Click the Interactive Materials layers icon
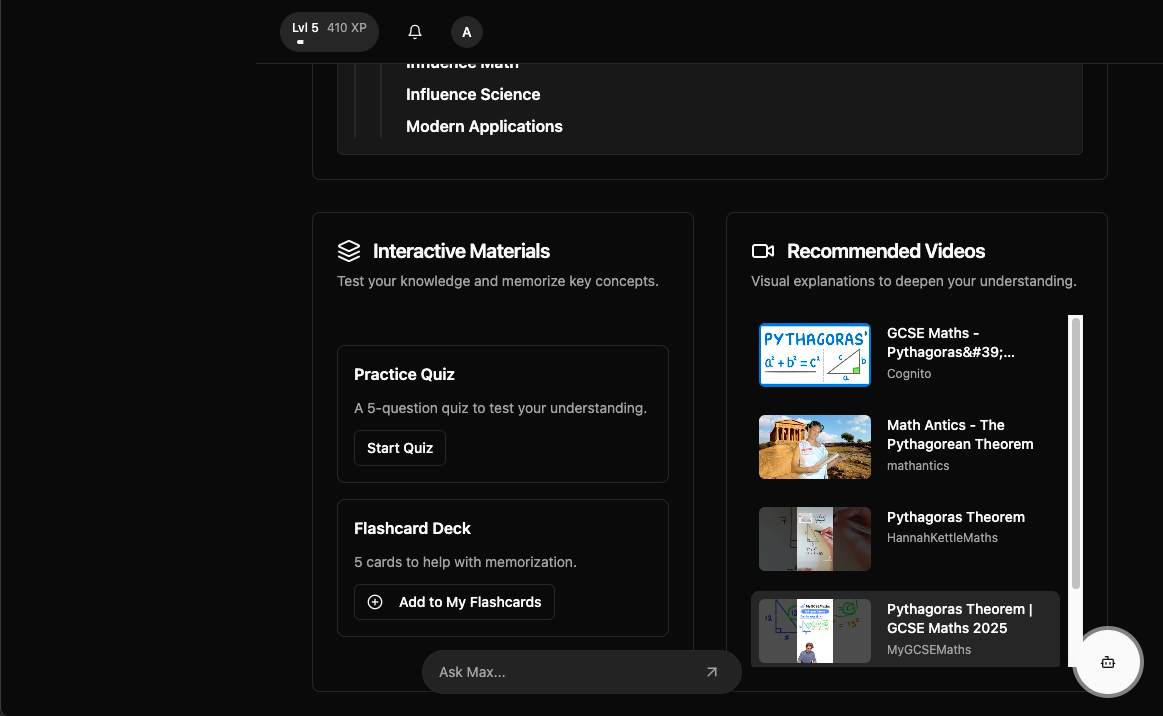 point(349,251)
